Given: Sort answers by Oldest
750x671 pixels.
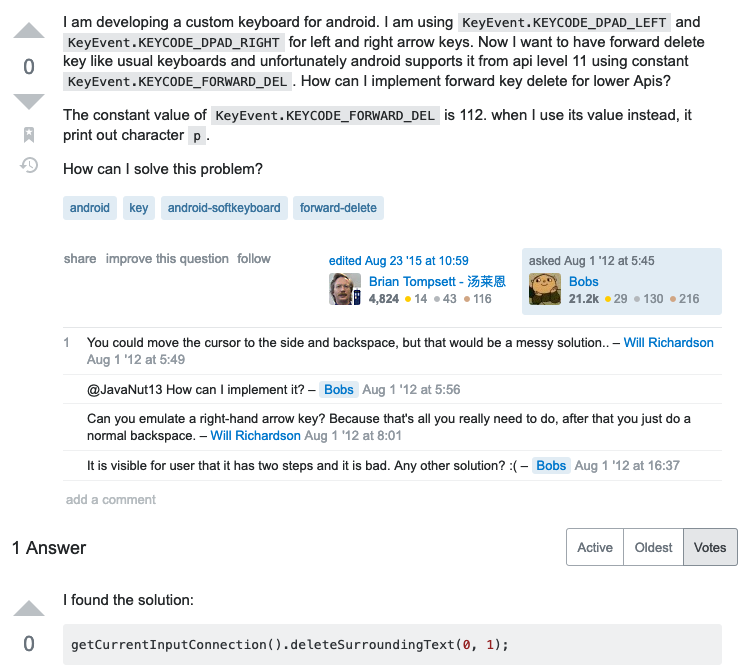Looking at the screenshot, I should 654,547.
